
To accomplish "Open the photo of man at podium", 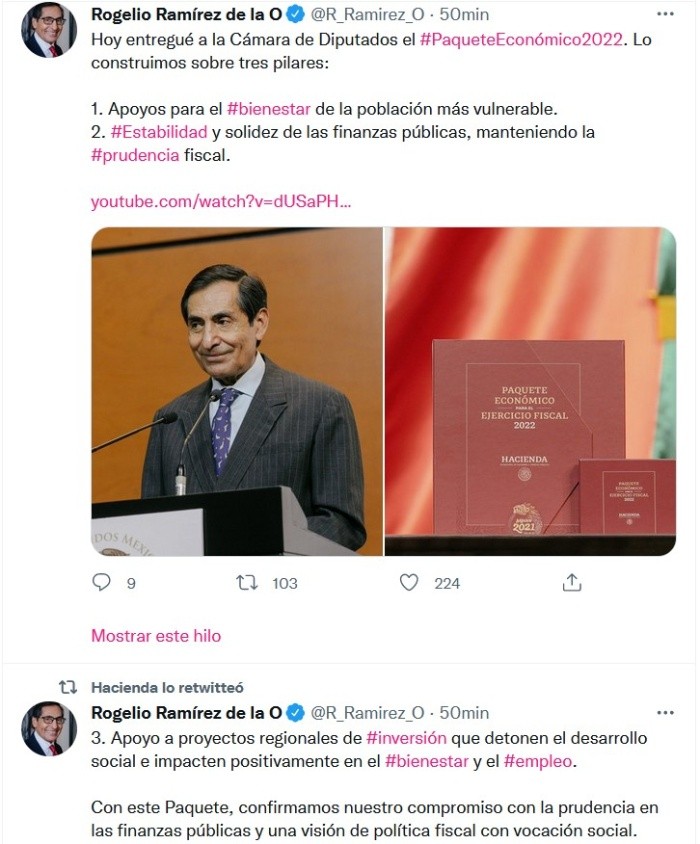I will (237, 391).
